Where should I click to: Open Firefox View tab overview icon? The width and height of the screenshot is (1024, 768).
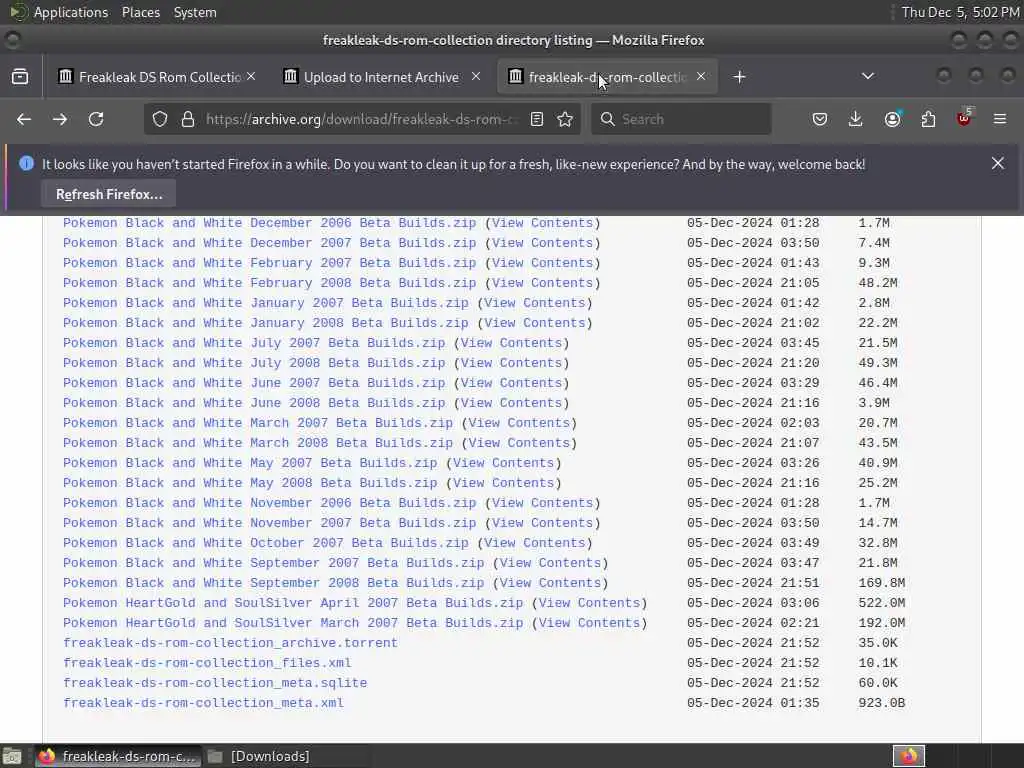point(20,77)
